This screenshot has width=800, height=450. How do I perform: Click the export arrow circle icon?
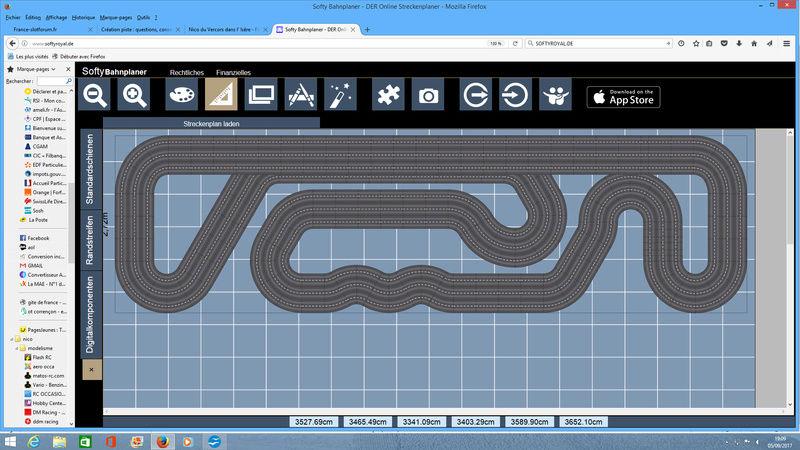pyautogui.click(x=476, y=96)
